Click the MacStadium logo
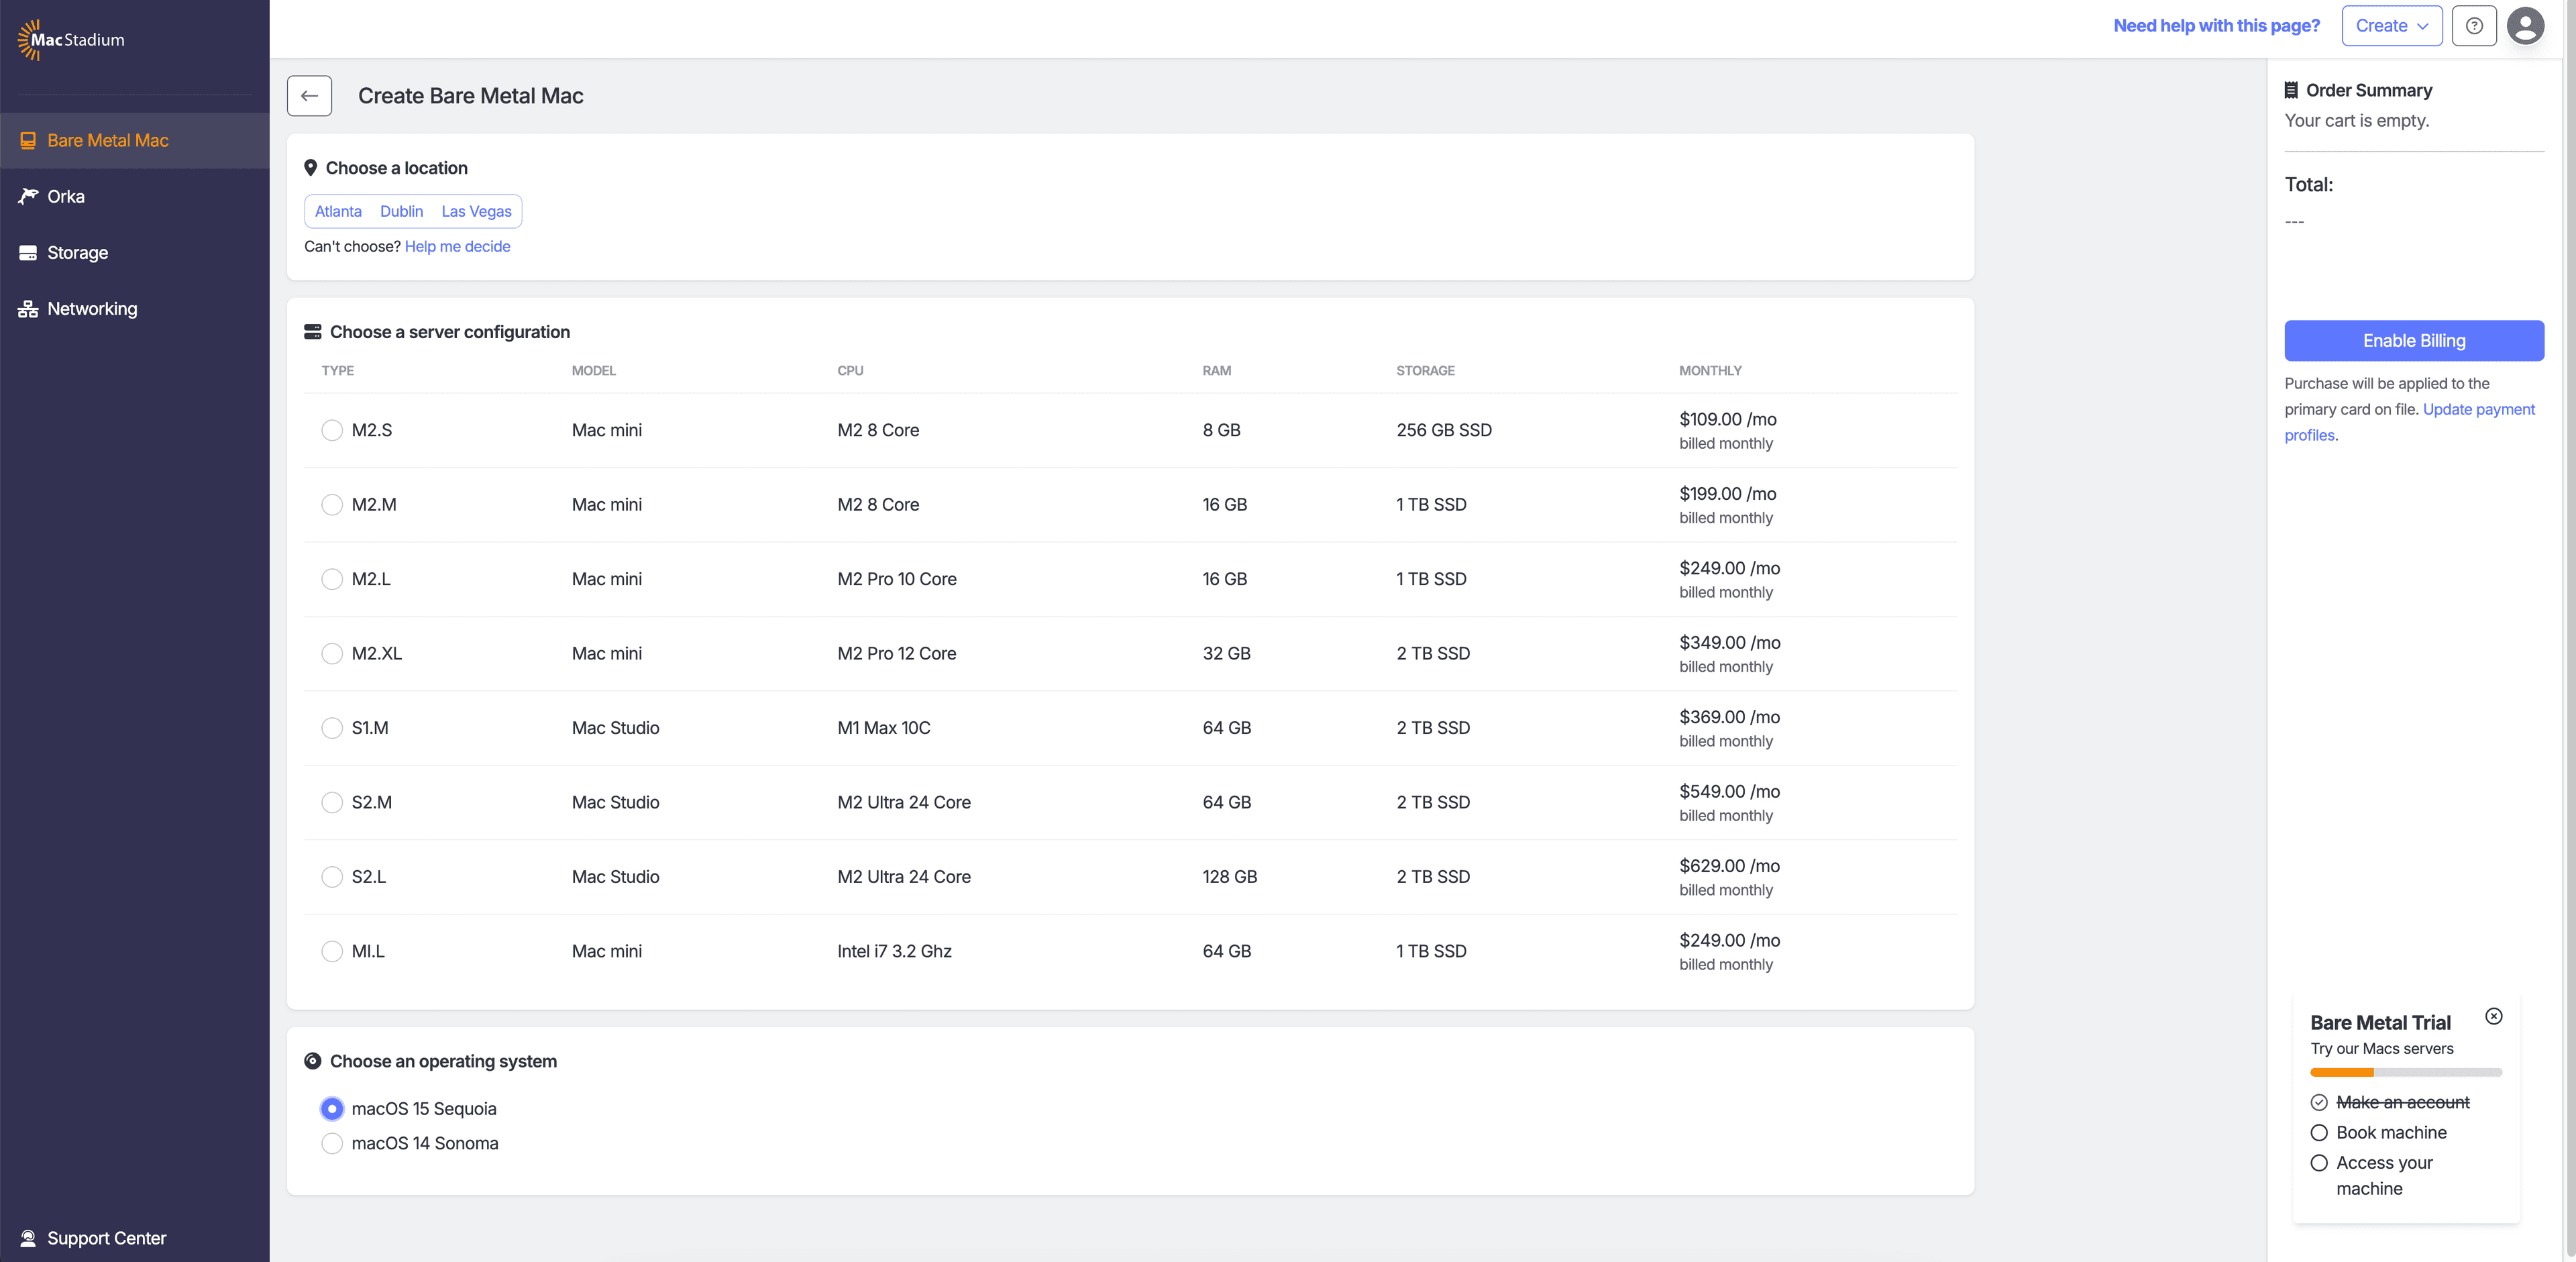2576x1262 pixels. point(72,40)
